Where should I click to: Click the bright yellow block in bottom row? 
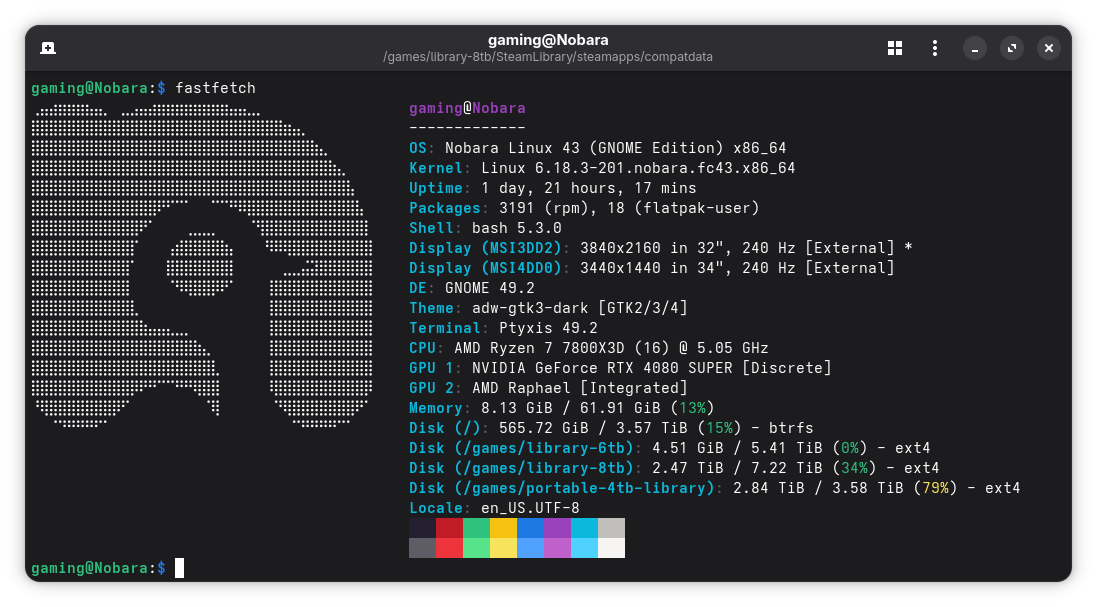point(503,548)
